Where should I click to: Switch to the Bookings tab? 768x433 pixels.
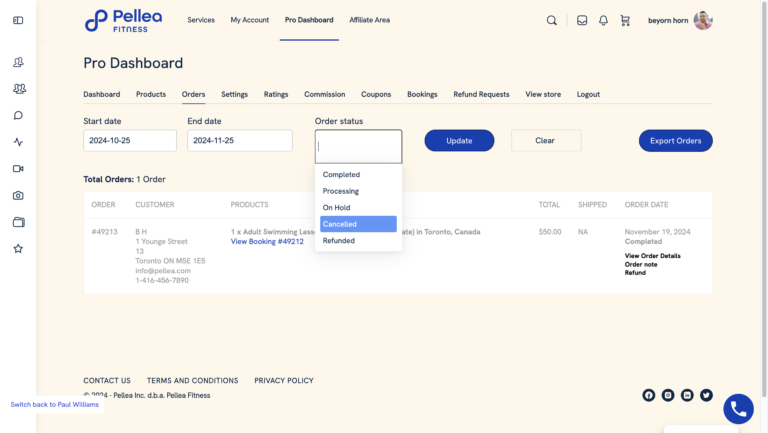(x=422, y=95)
